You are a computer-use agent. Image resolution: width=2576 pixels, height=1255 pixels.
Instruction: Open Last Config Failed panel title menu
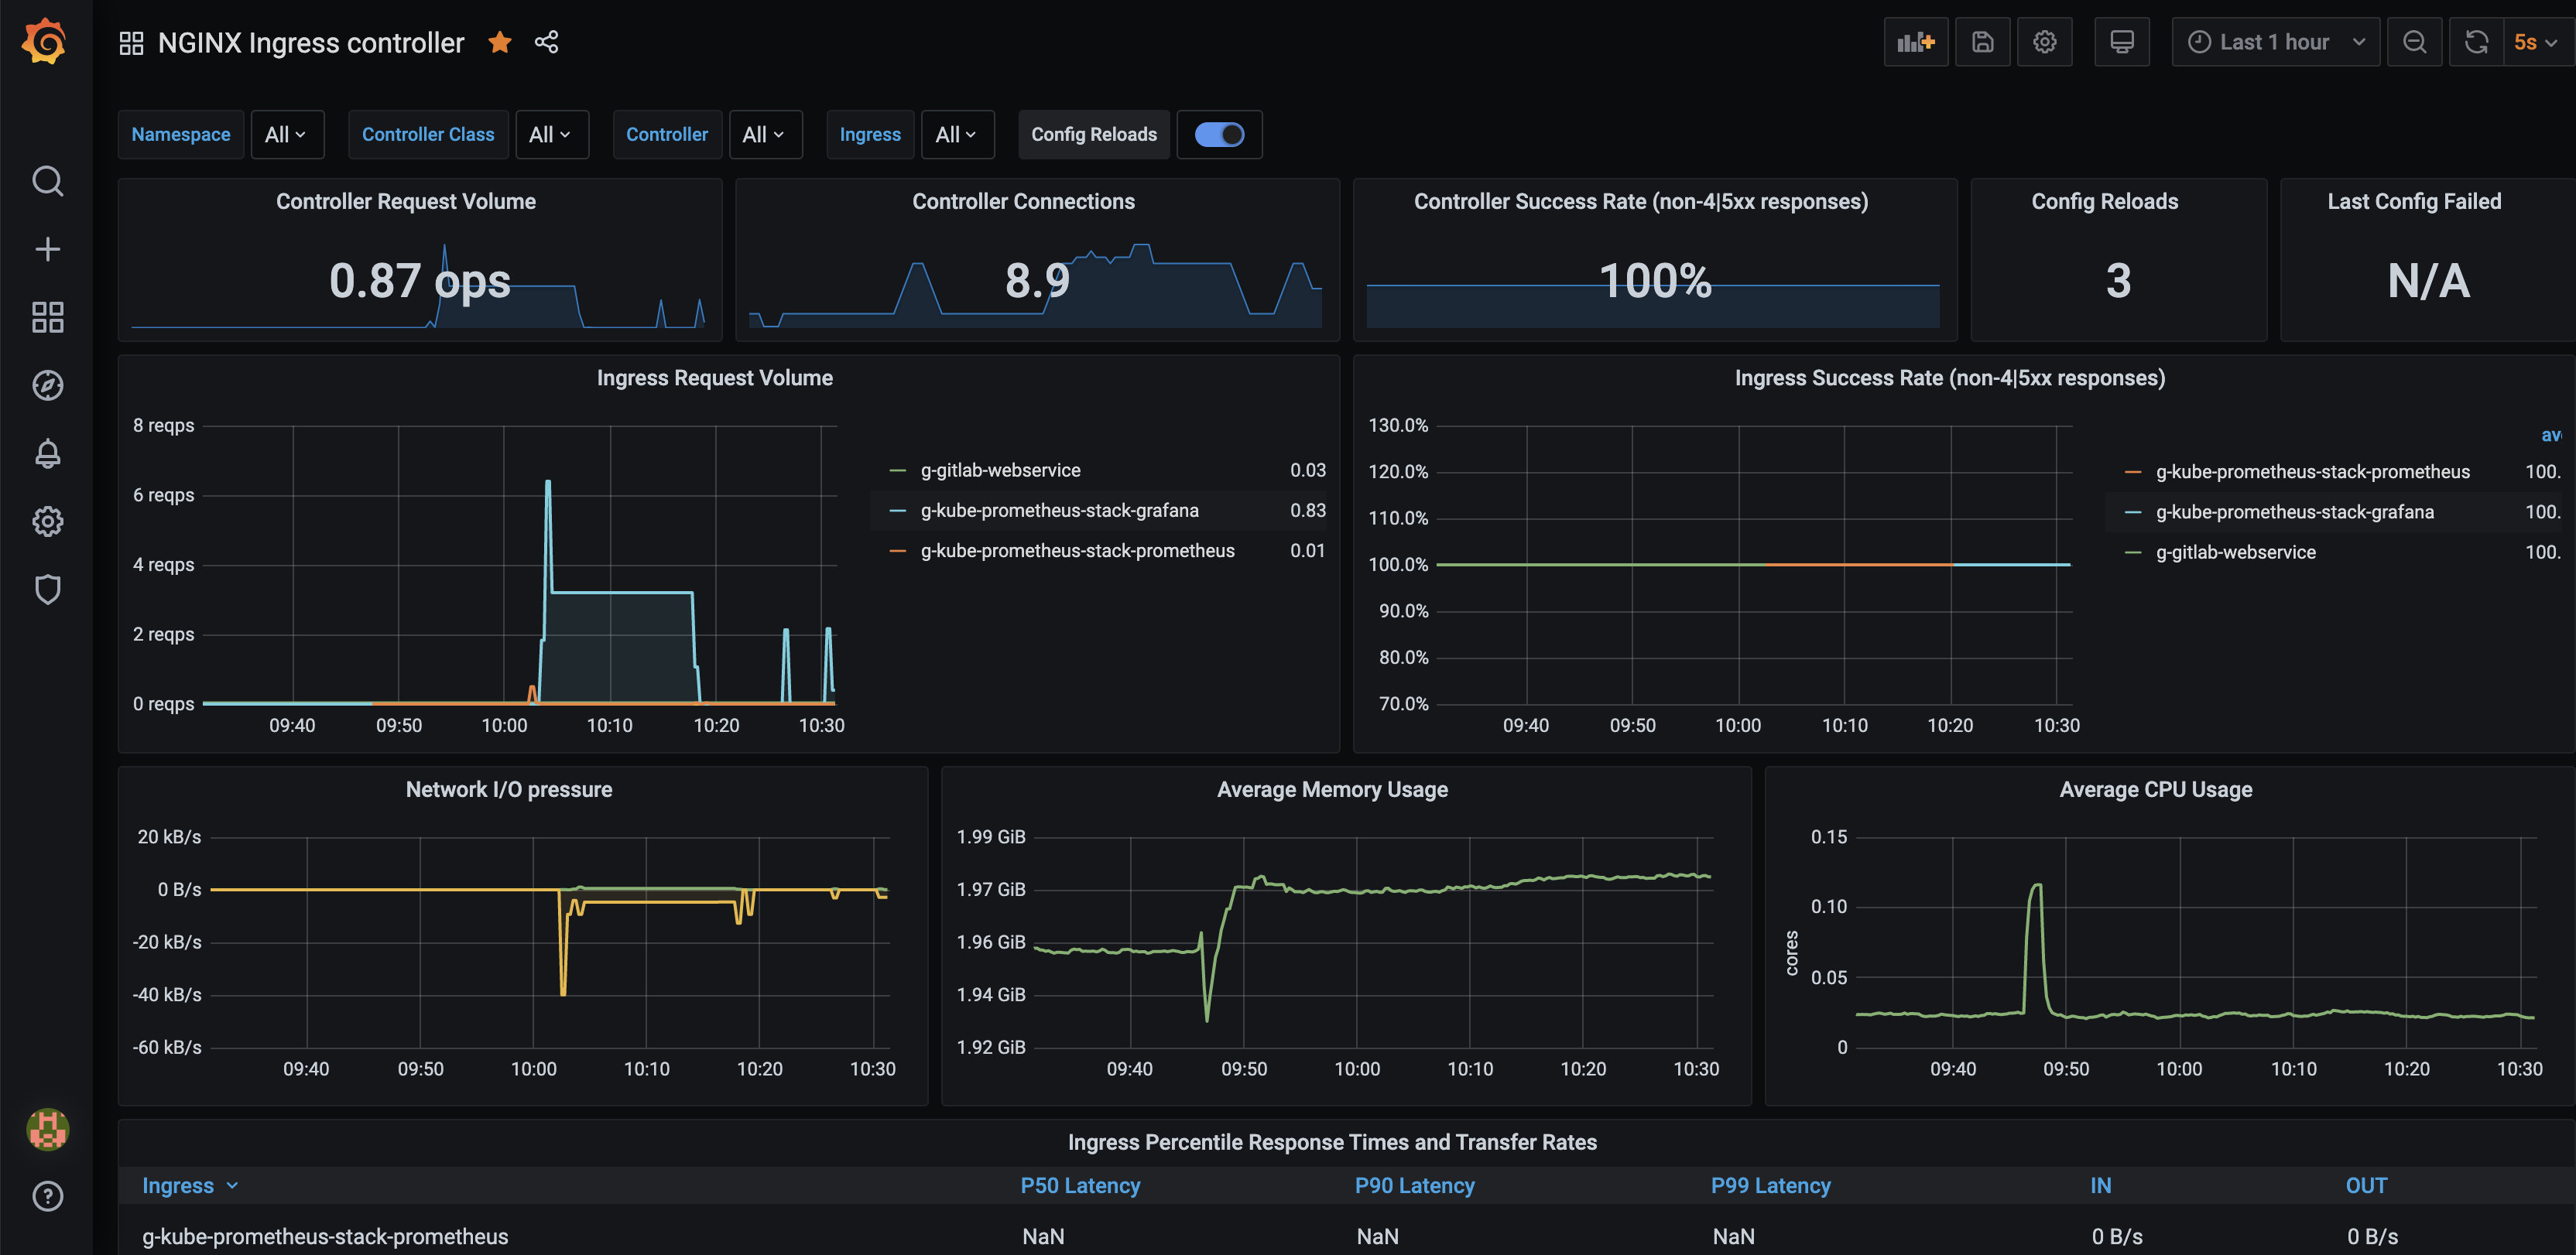(2414, 201)
